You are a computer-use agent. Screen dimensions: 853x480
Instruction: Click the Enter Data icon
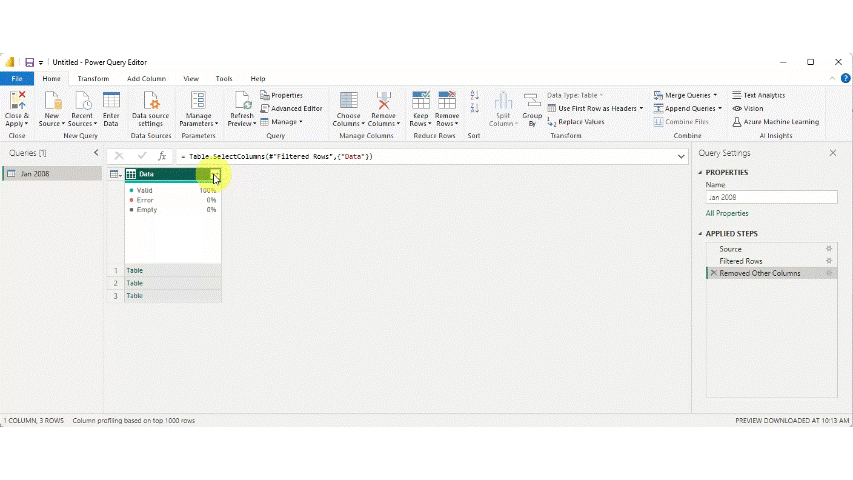click(x=111, y=108)
